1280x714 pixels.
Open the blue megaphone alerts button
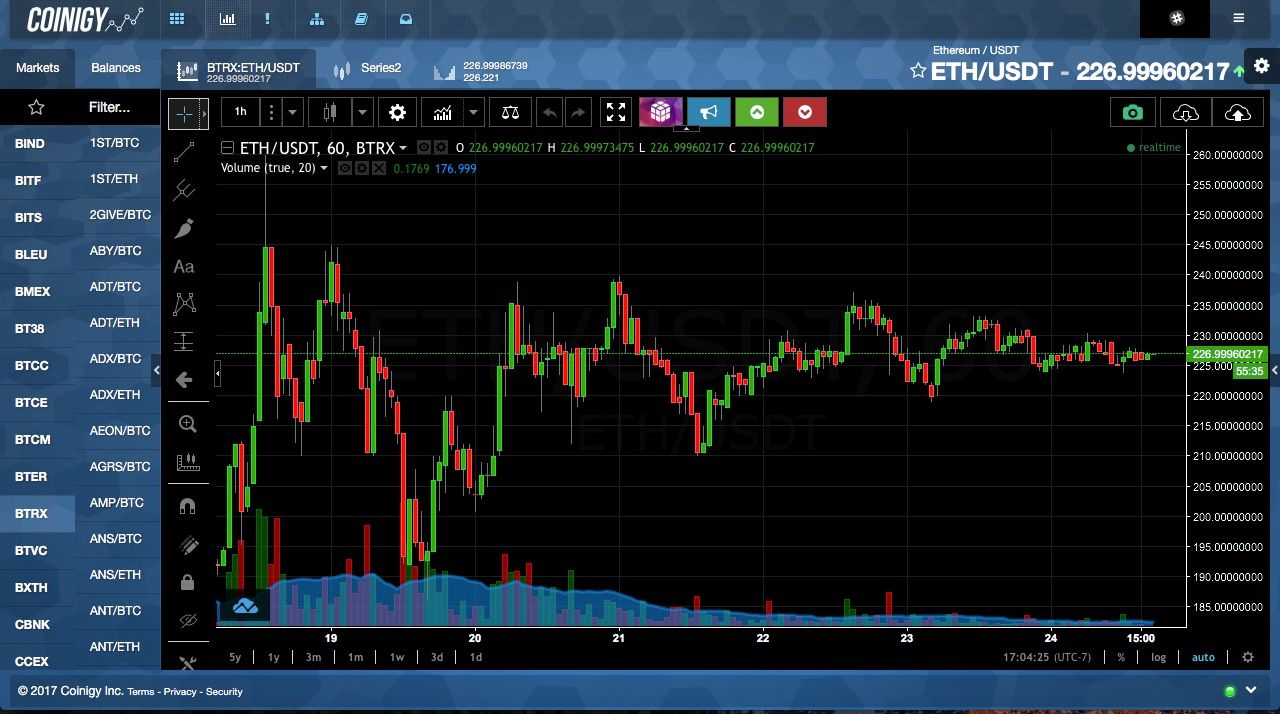pos(709,112)
